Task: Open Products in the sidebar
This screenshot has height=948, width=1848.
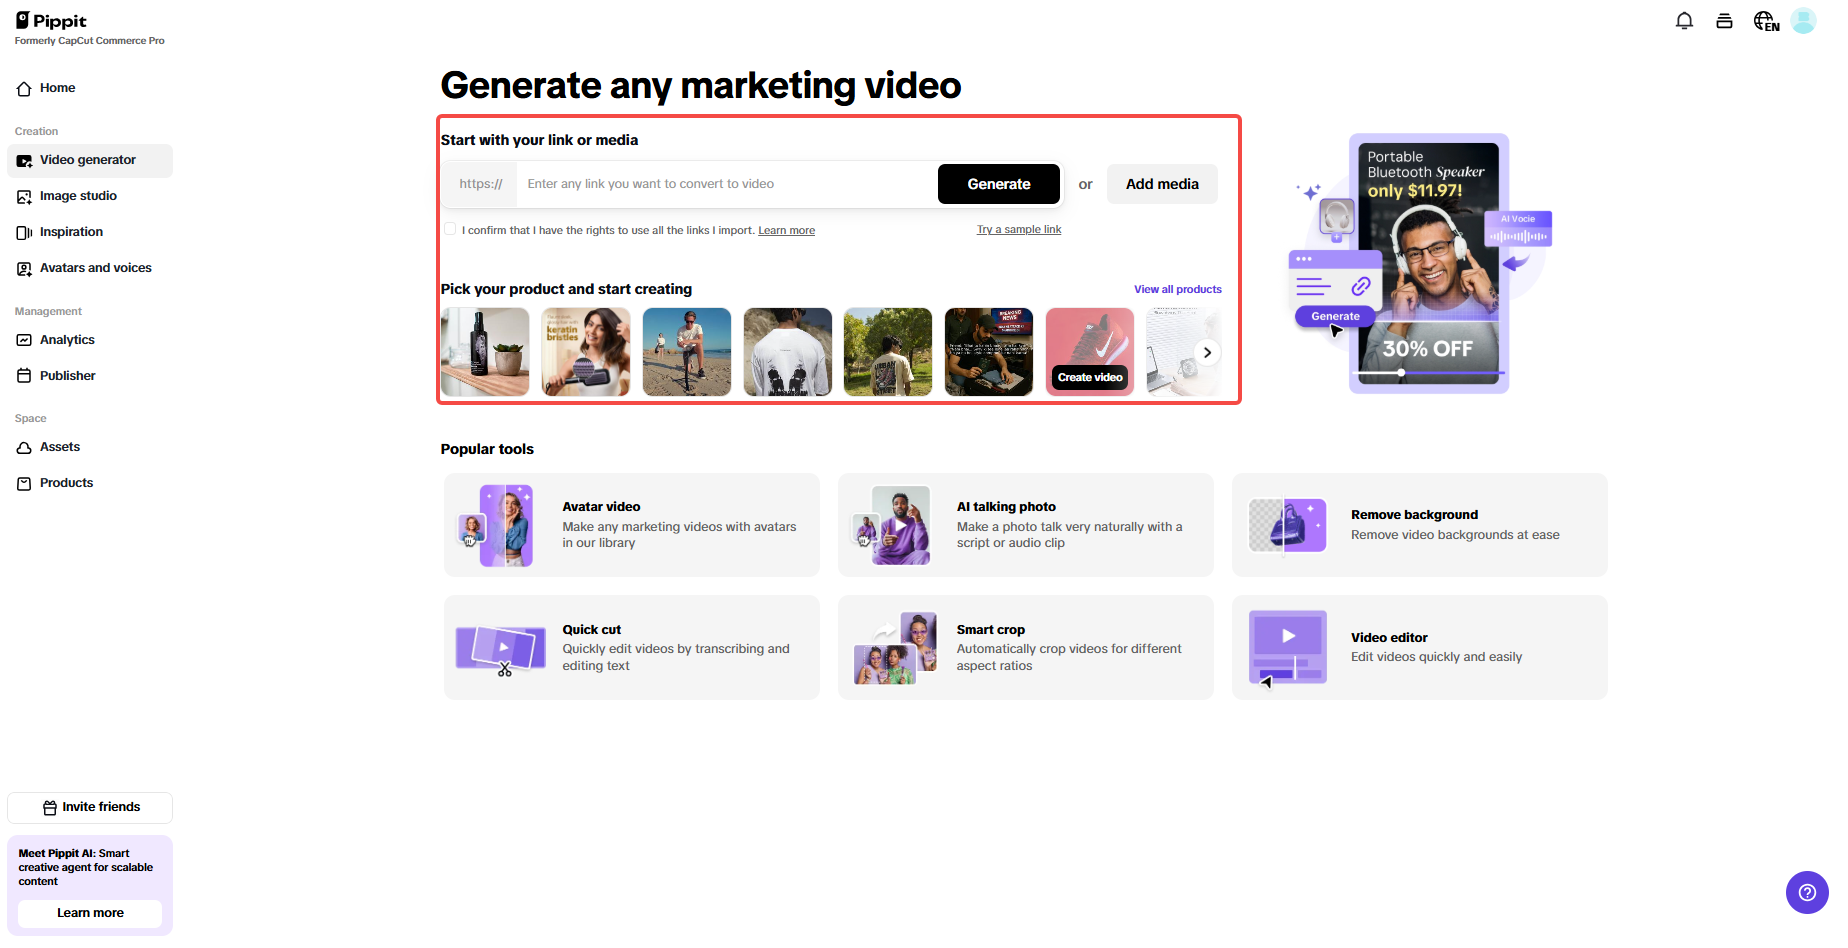Action: (90, 483)
